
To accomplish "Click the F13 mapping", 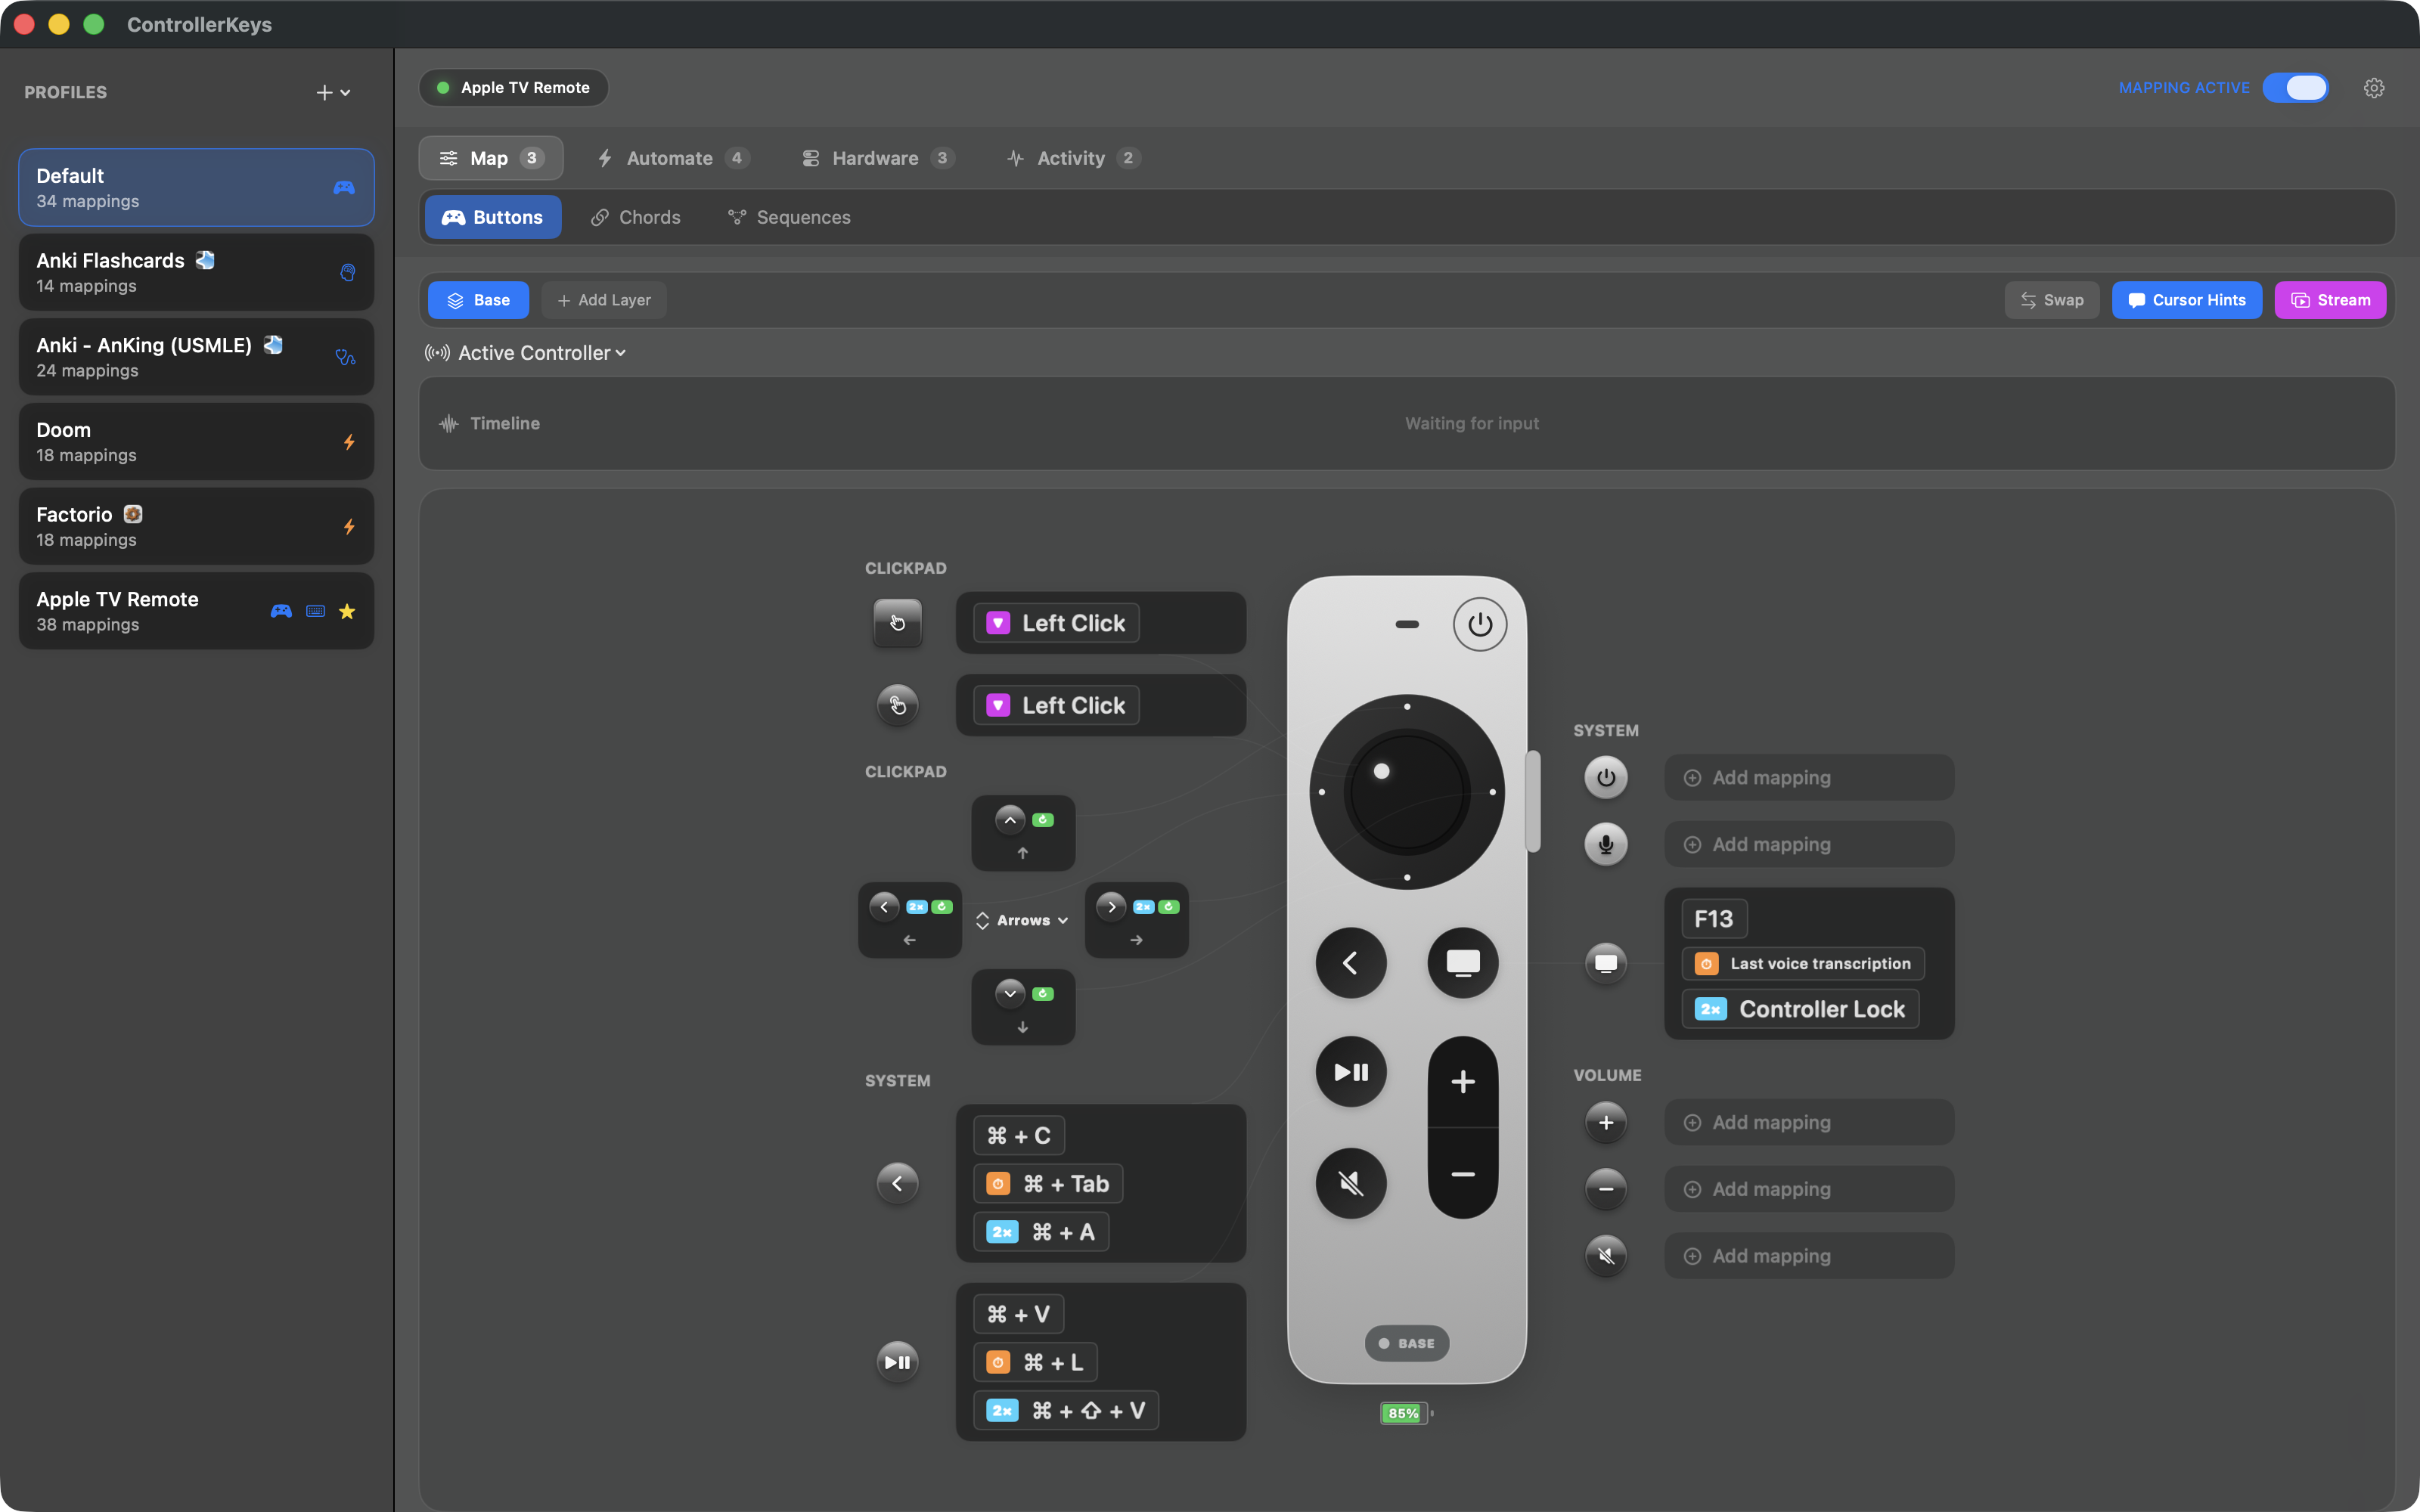I will click(x=1714, y=919).
